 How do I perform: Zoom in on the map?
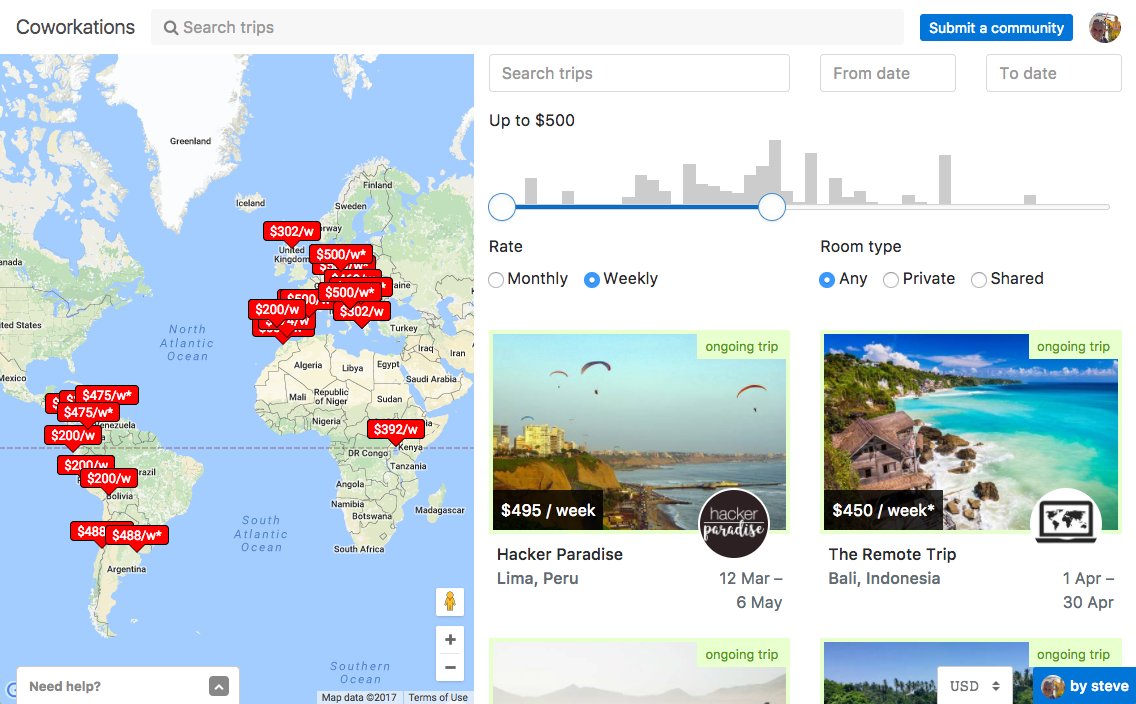pos(450,640)
